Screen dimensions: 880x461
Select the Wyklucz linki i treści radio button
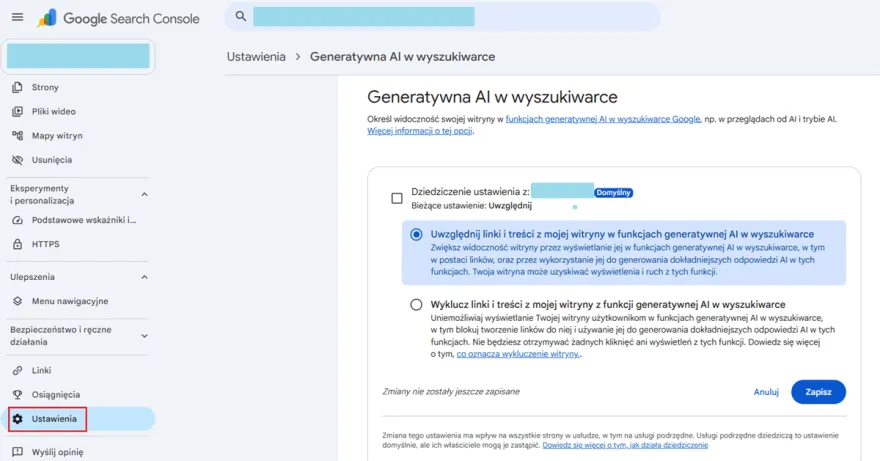(416, 304)
